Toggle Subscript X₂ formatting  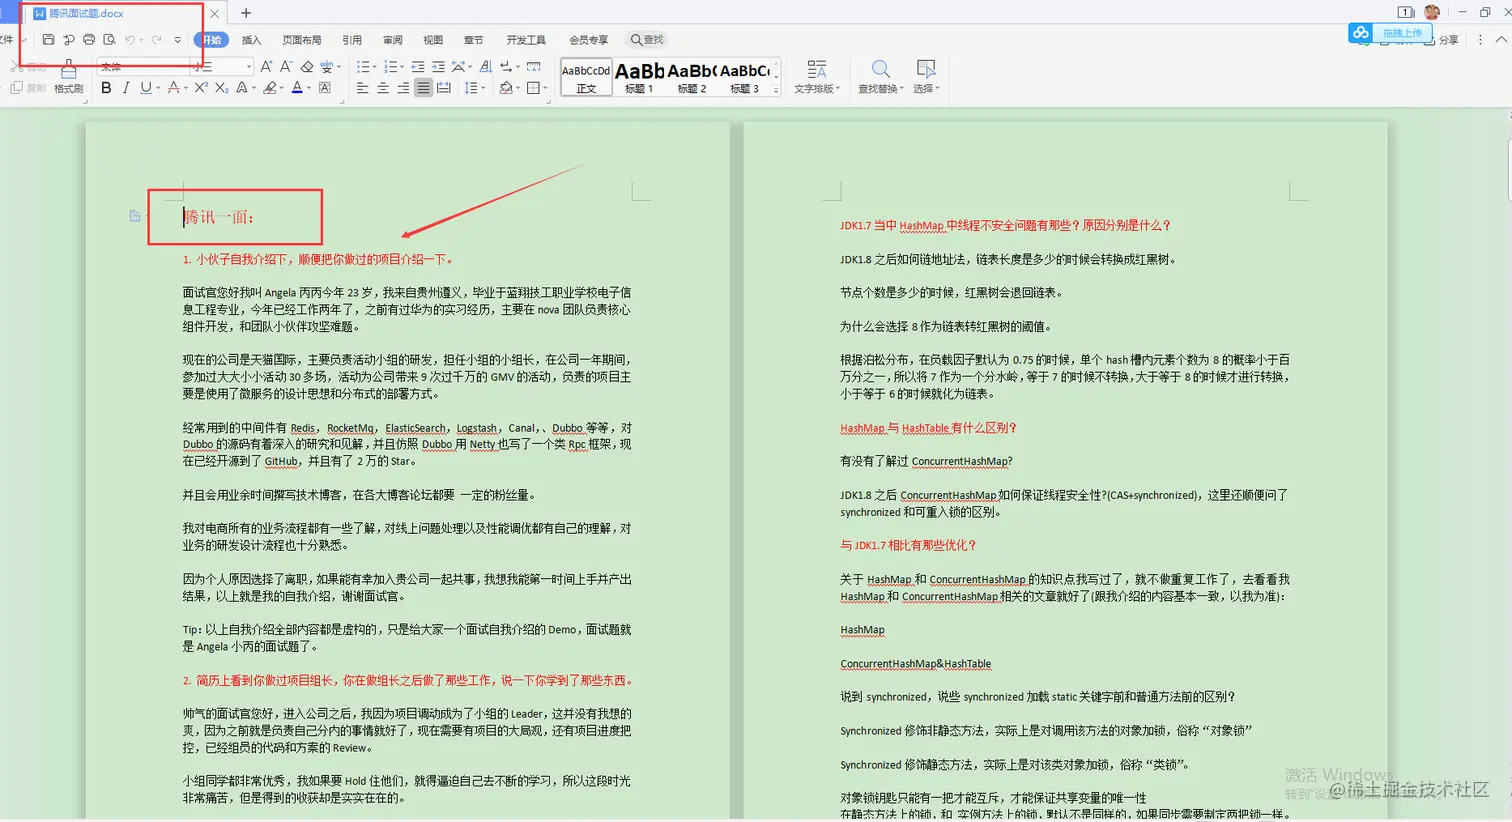(221, 88)
